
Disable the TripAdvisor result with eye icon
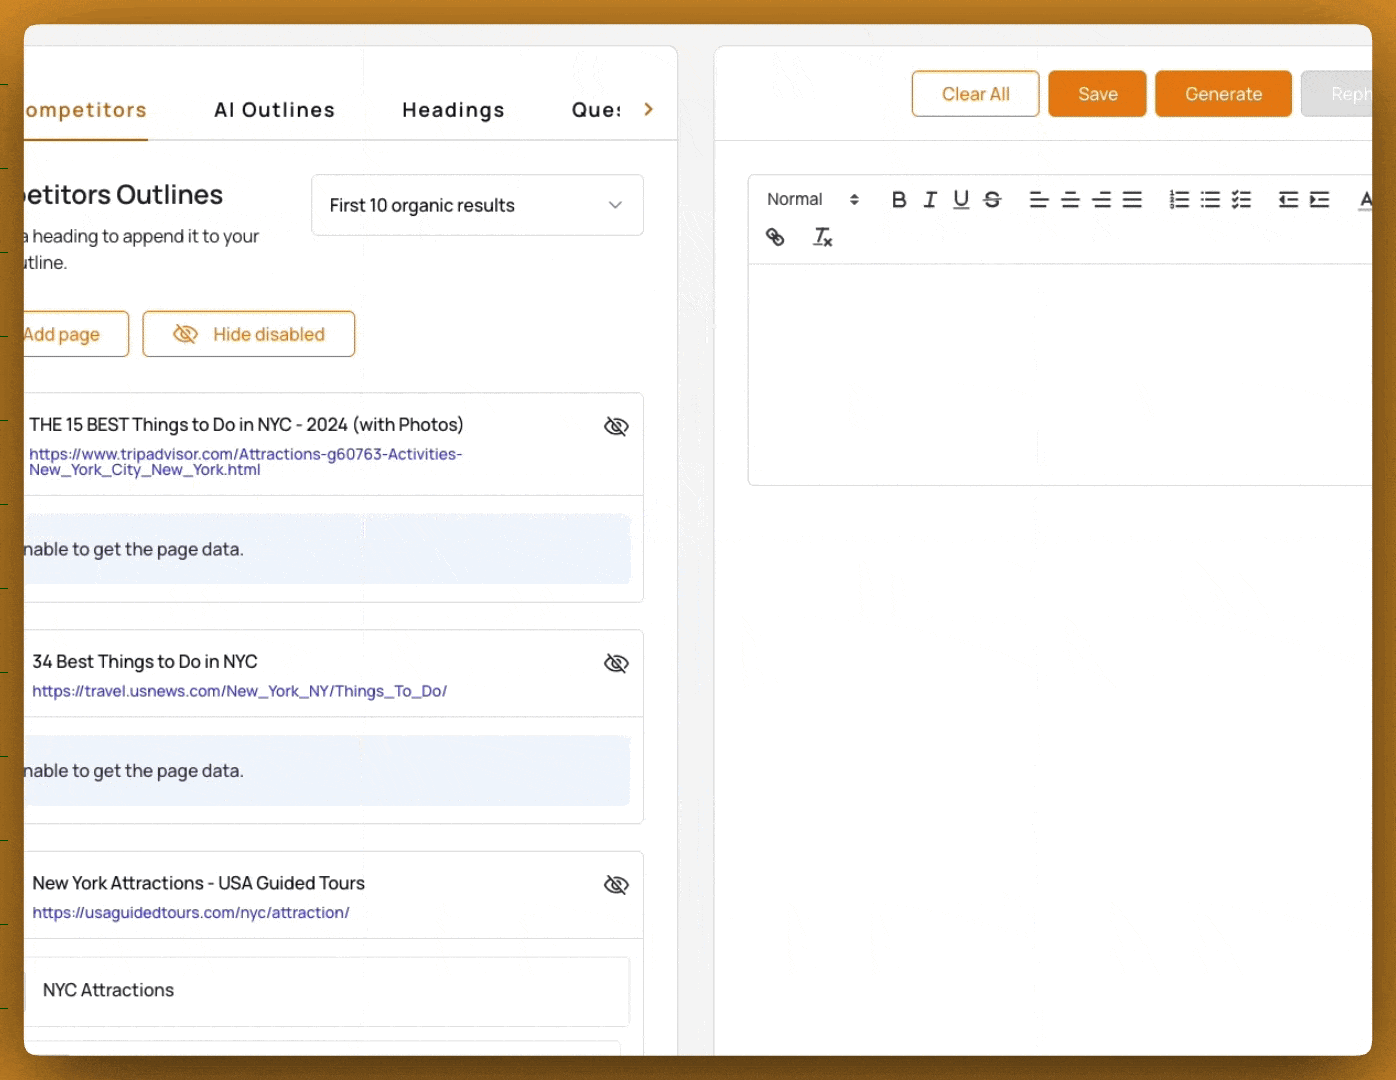click(616, 427)
